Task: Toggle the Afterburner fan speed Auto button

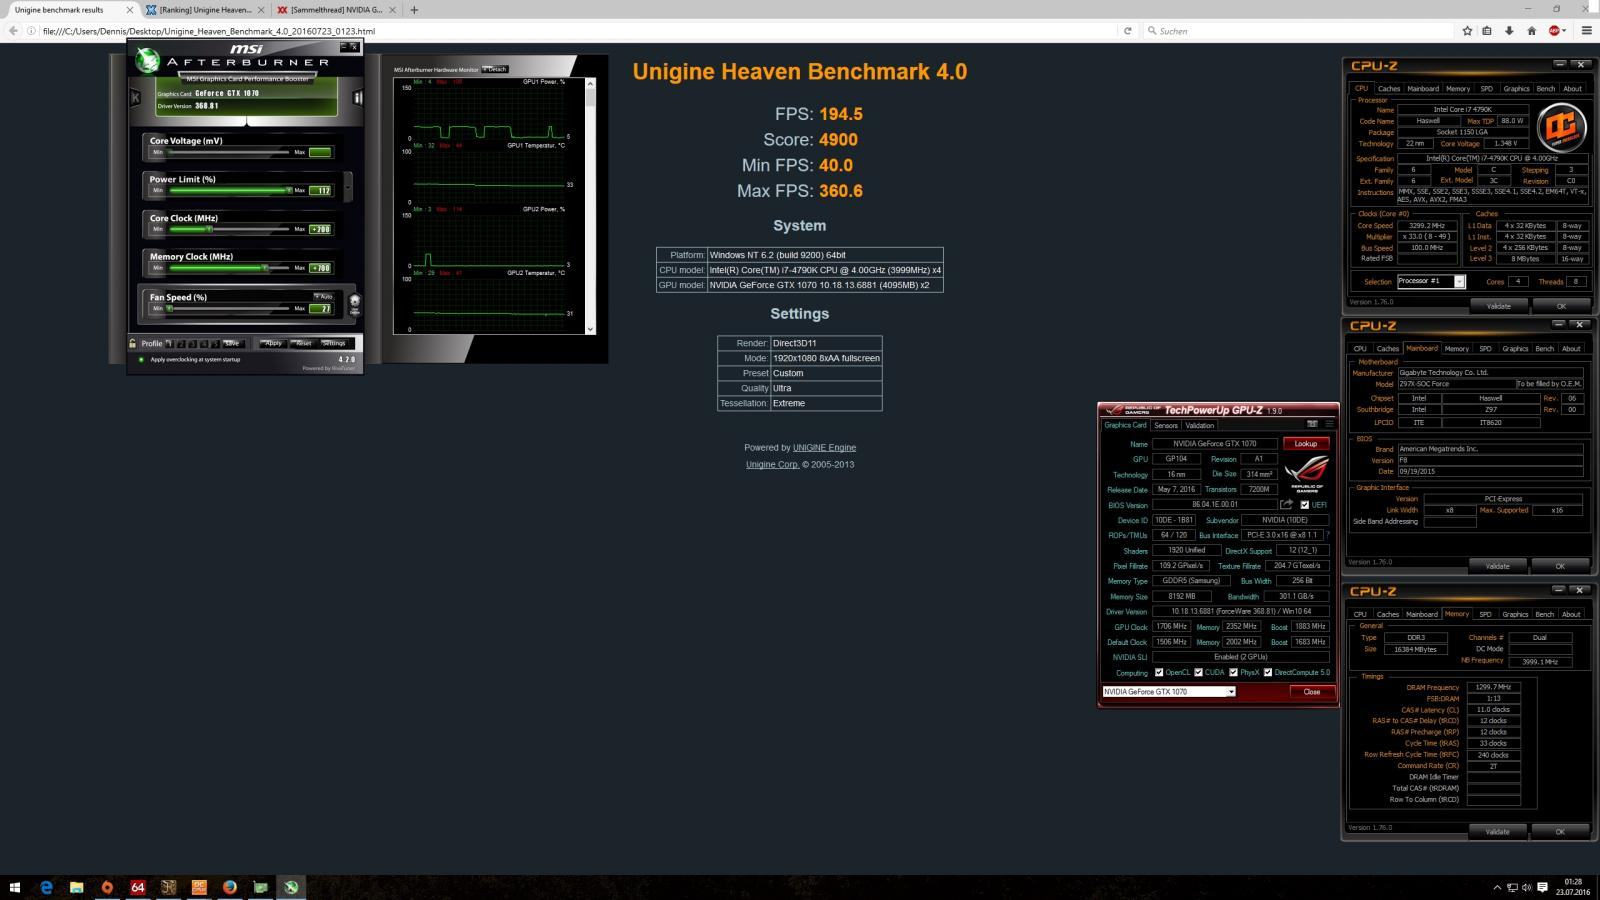Action: [323, 297]
